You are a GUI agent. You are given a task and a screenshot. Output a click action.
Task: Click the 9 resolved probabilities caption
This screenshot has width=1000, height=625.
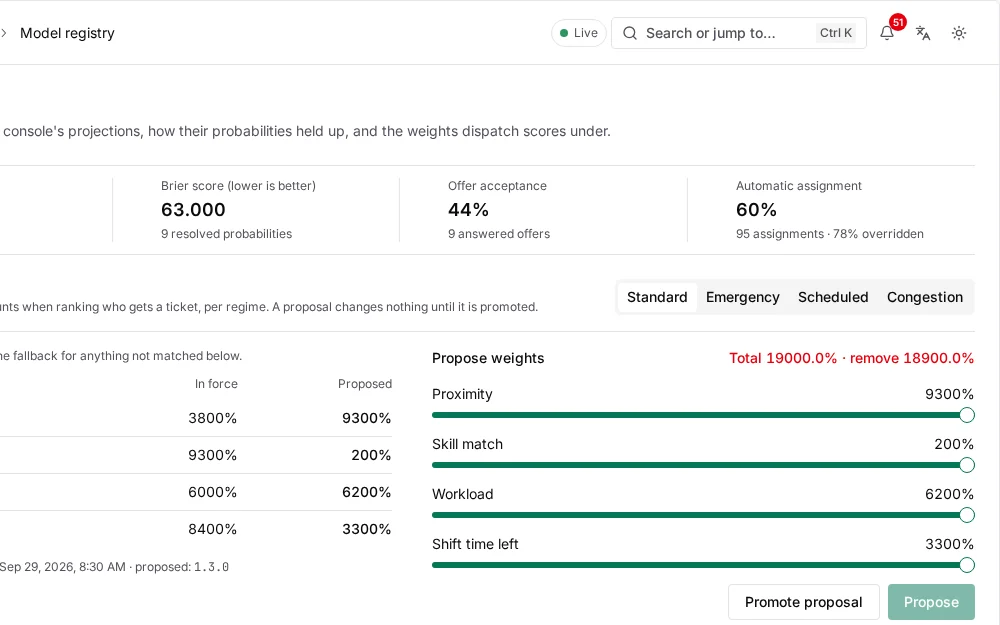coord(226,234)
